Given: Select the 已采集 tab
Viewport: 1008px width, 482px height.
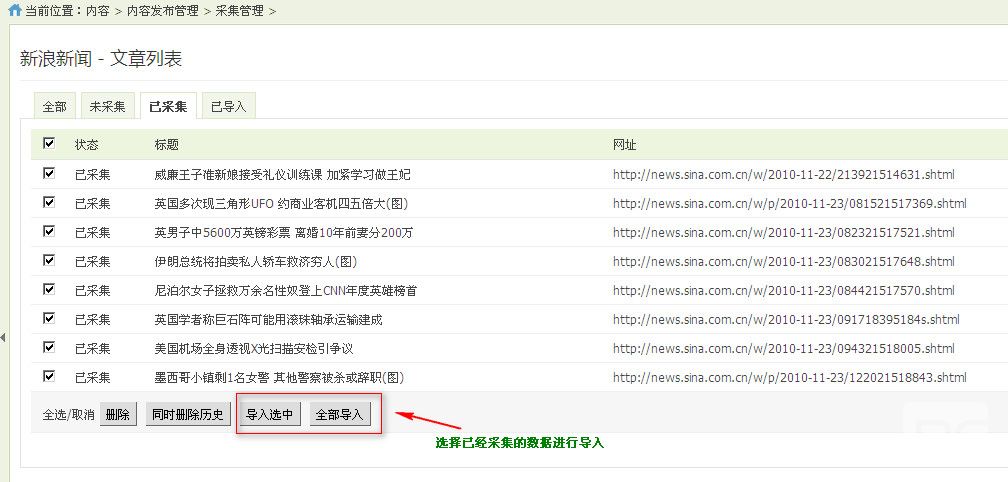Looking at the screenshot, I should pos(167,106).
